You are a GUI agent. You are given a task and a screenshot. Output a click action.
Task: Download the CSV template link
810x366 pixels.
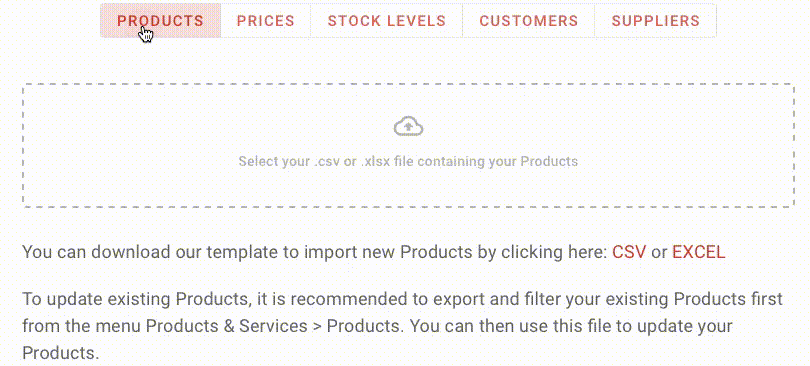629,252
